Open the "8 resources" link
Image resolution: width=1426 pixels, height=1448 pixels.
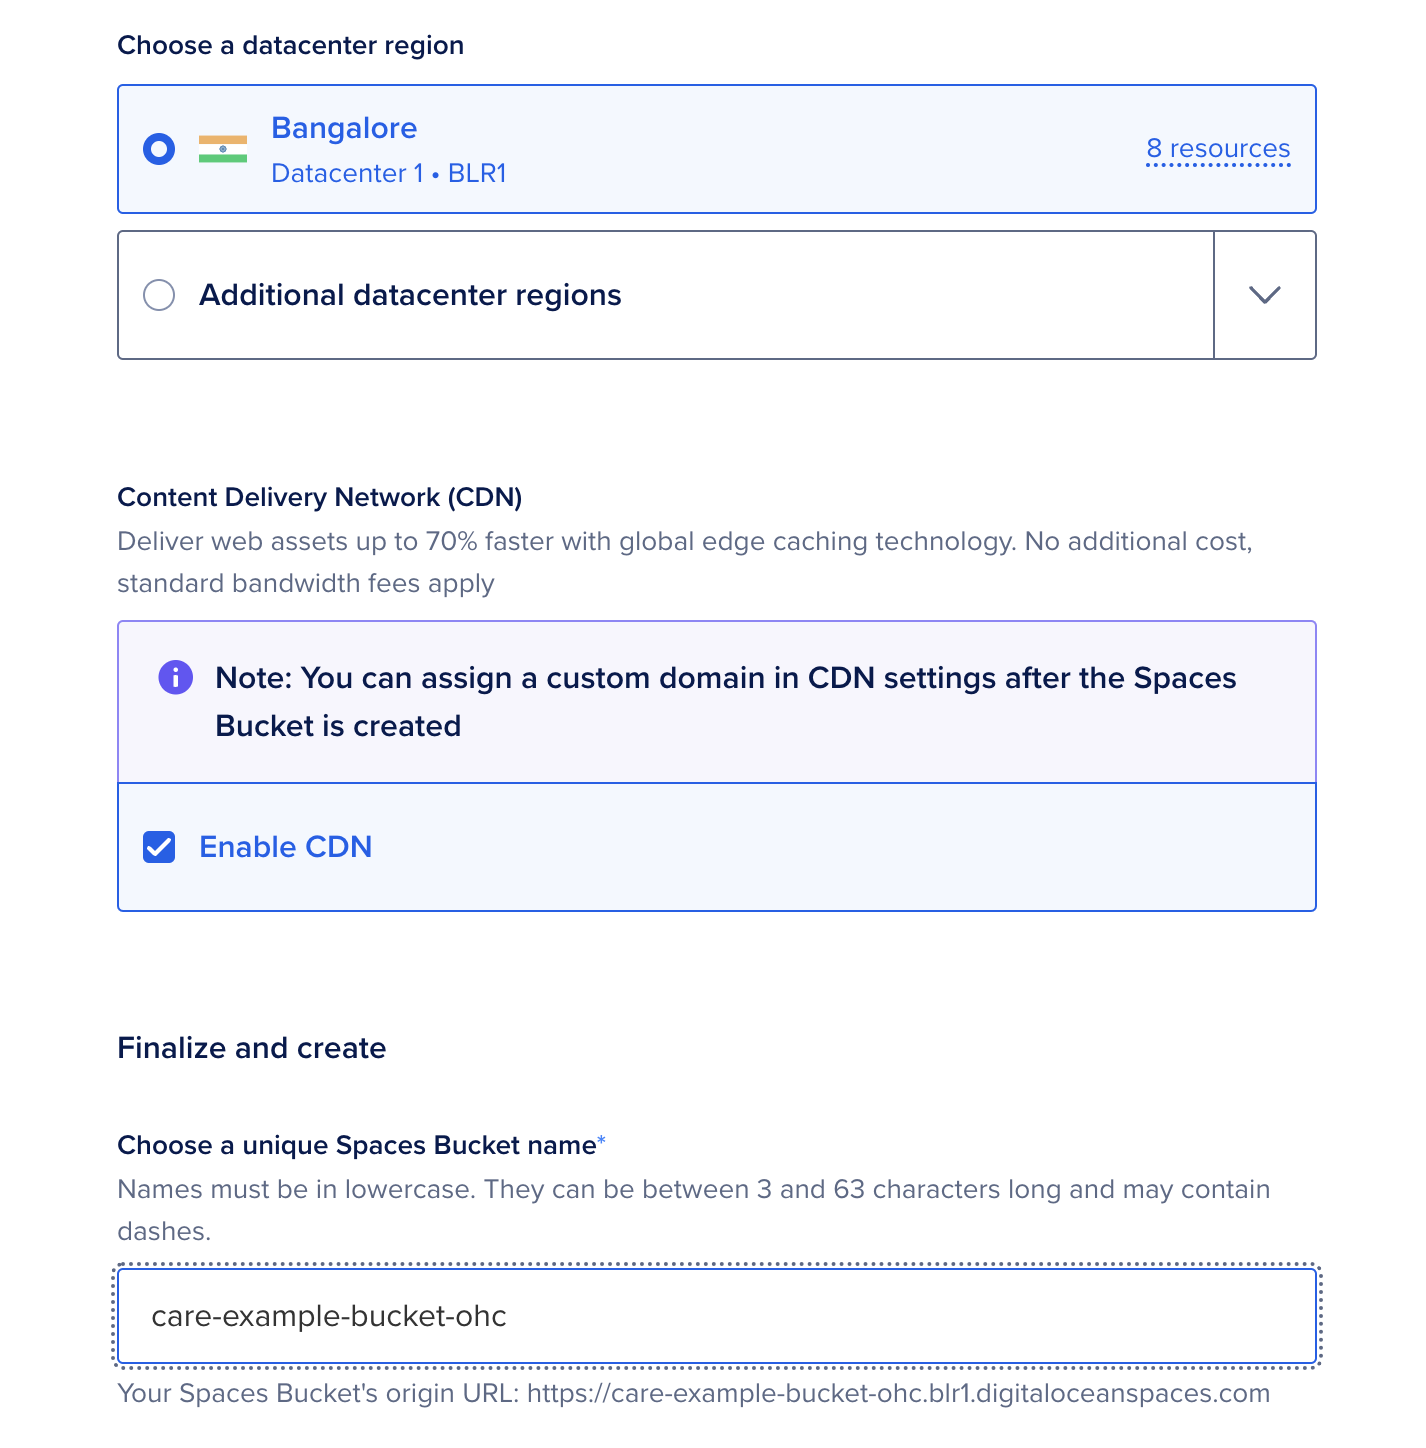point(1218,149)
